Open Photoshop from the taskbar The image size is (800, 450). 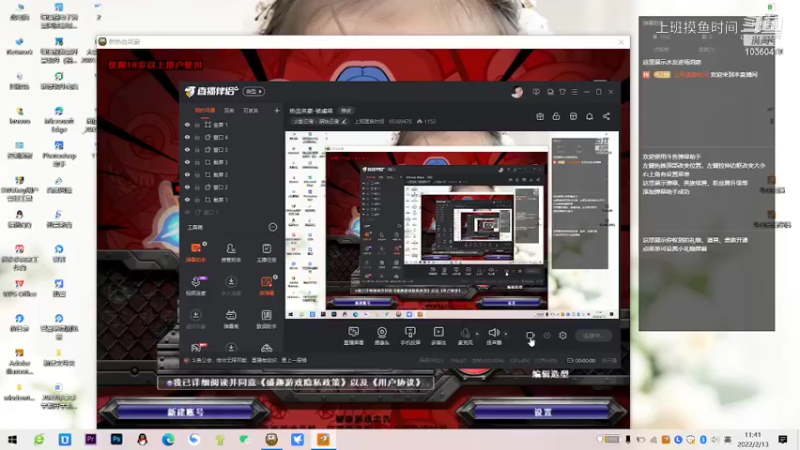pyautogui.click(x=116, y=439)
